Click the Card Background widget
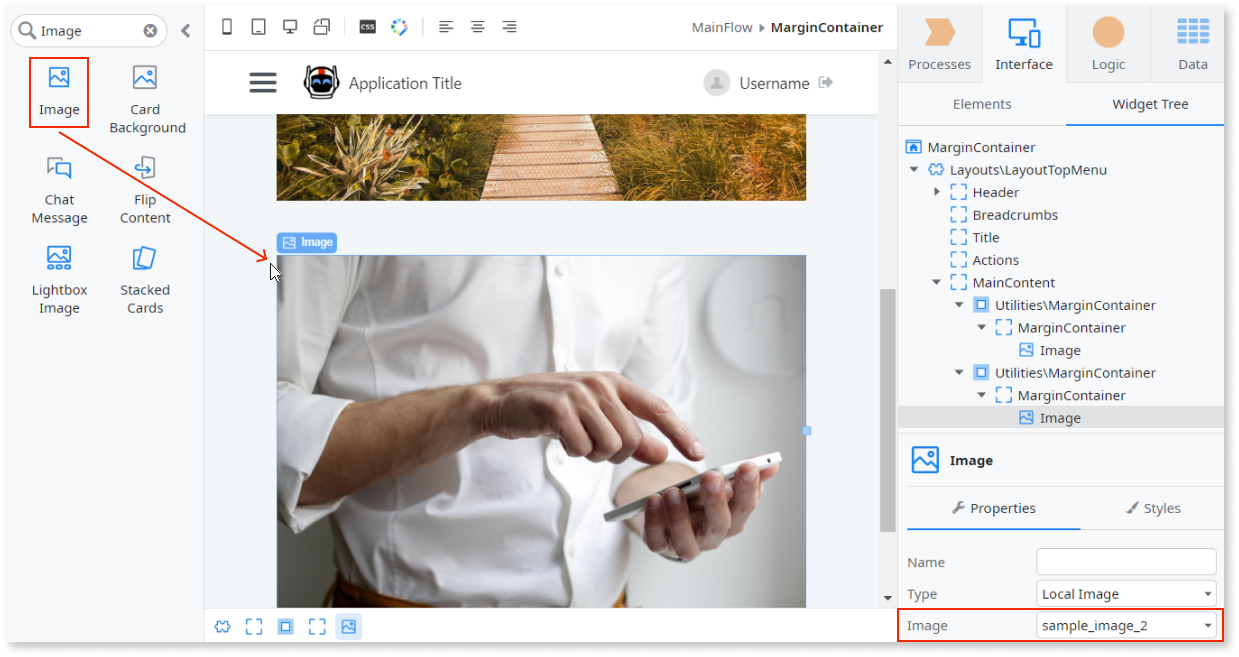The image size is (1239, 657). [146, 99]
